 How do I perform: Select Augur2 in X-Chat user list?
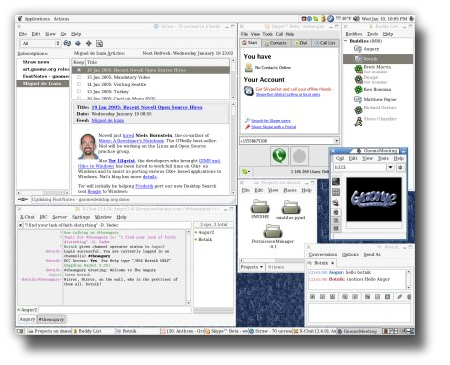(x=206, y=232)
